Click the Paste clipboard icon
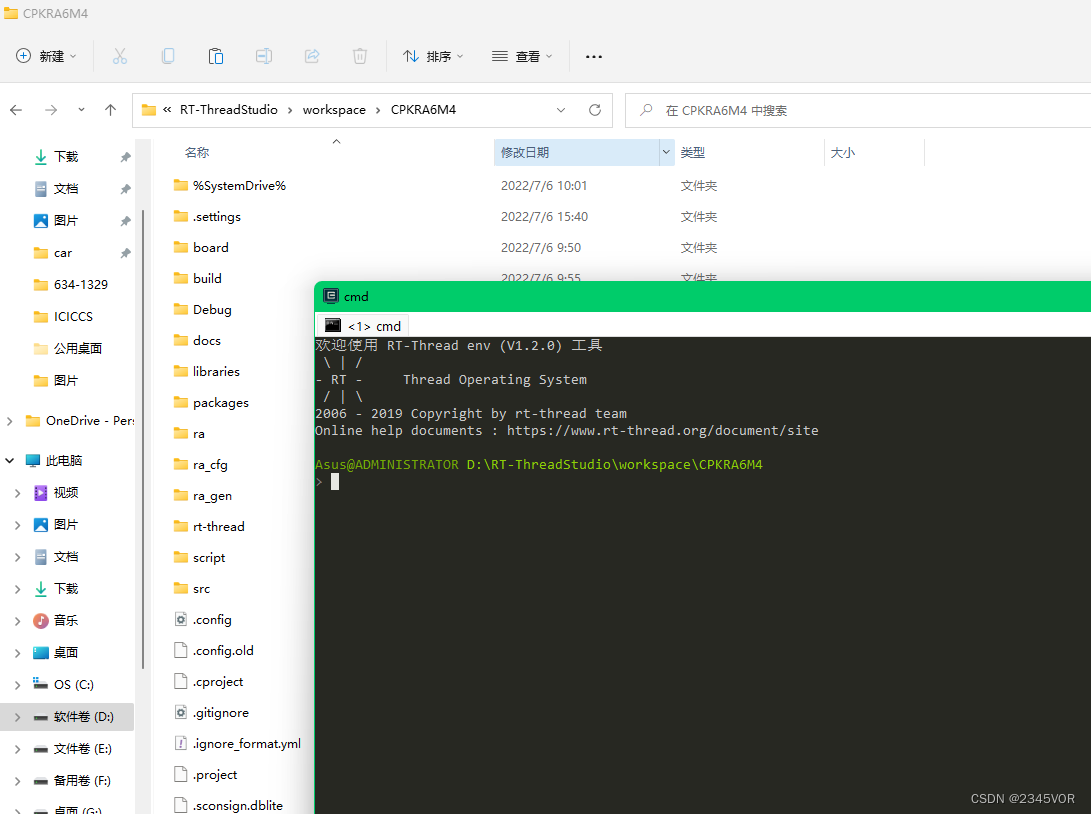Screen dimensions: 1091x814 tap(216, 56)
